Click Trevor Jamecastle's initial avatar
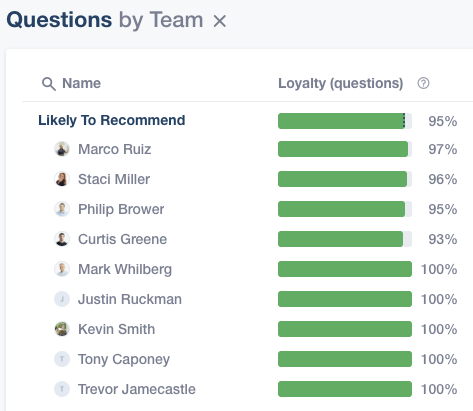The height and width of the screenshot is (411, 473). point(62,389)
